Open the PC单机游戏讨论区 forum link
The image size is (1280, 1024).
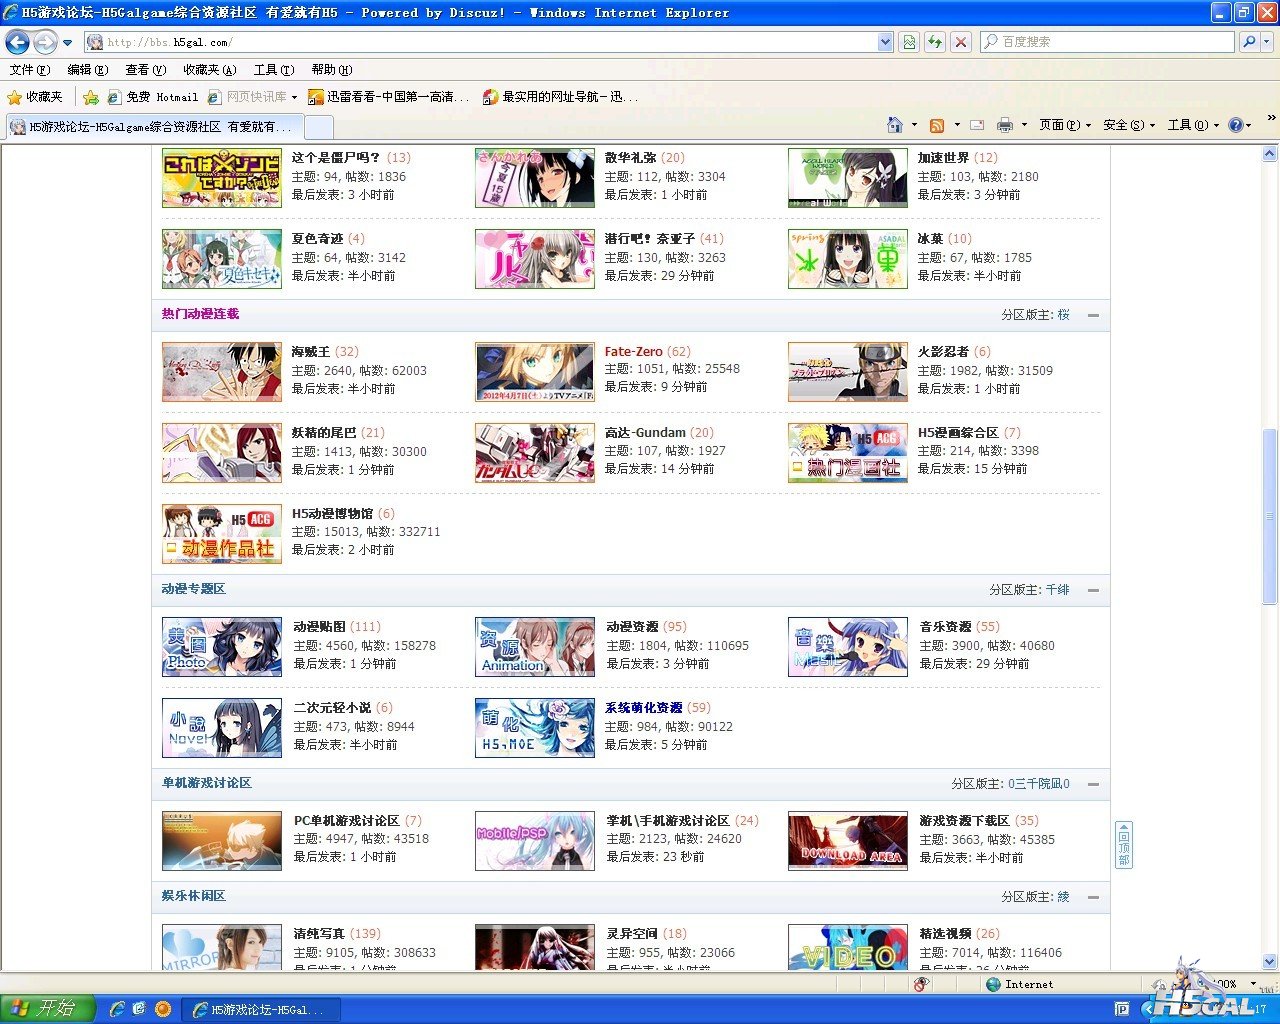click(346, 821)
